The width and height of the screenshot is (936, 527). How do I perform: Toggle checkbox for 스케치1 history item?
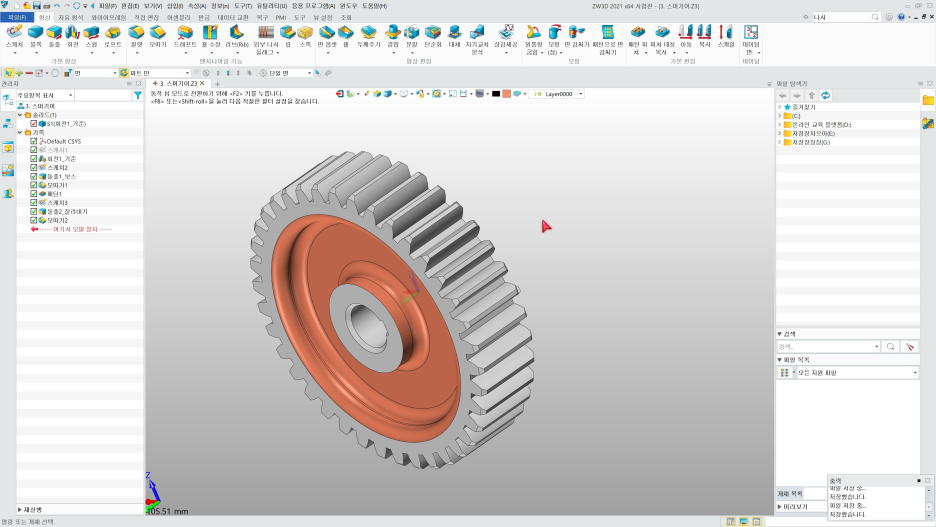(33, 150)
